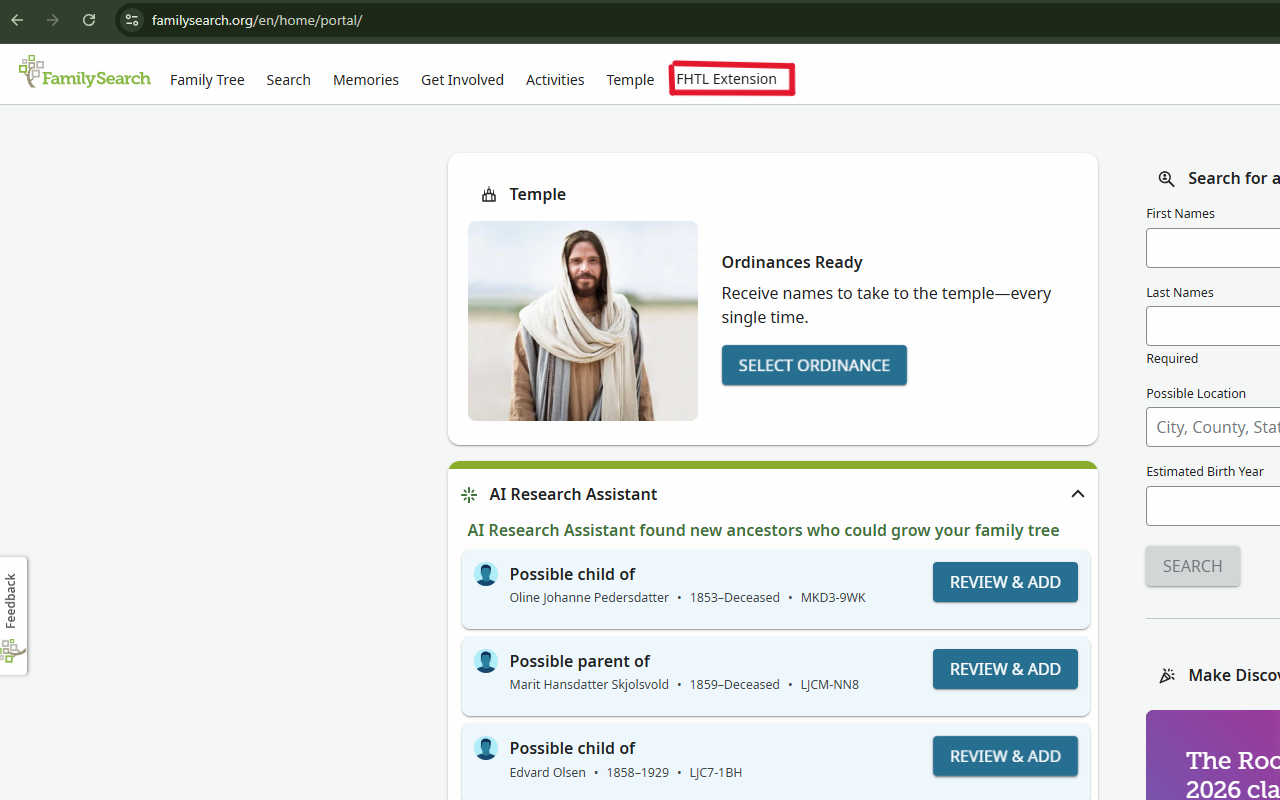
Task: Click the person avatar for Oline Johanne Pedersdatter
Action: click(x=486, y=575)
